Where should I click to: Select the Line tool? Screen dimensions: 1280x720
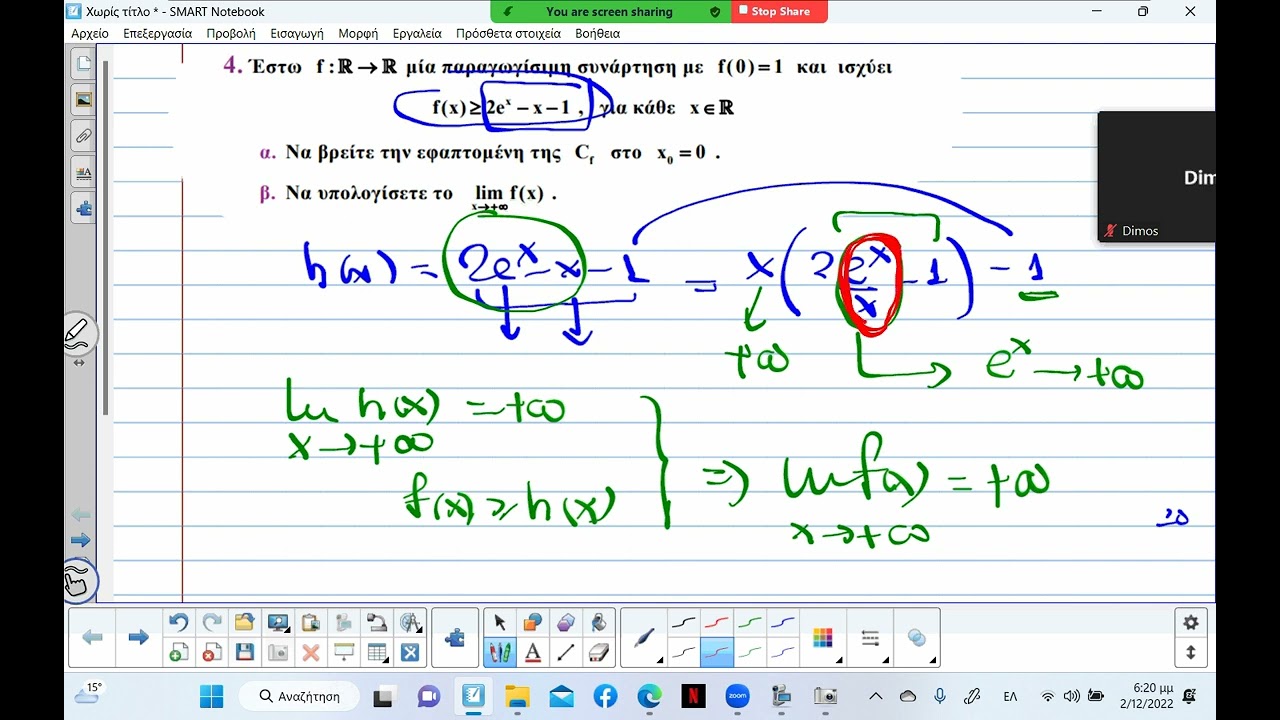tap(566, 652)
